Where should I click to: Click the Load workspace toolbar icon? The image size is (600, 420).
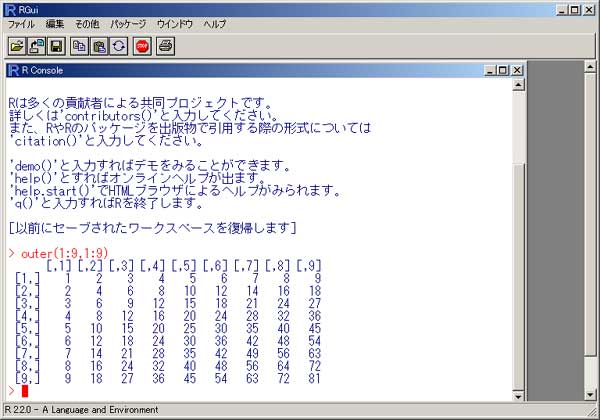37,46
